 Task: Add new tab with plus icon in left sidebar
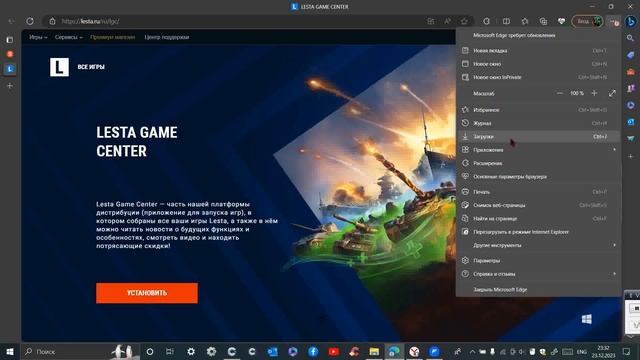10,86
